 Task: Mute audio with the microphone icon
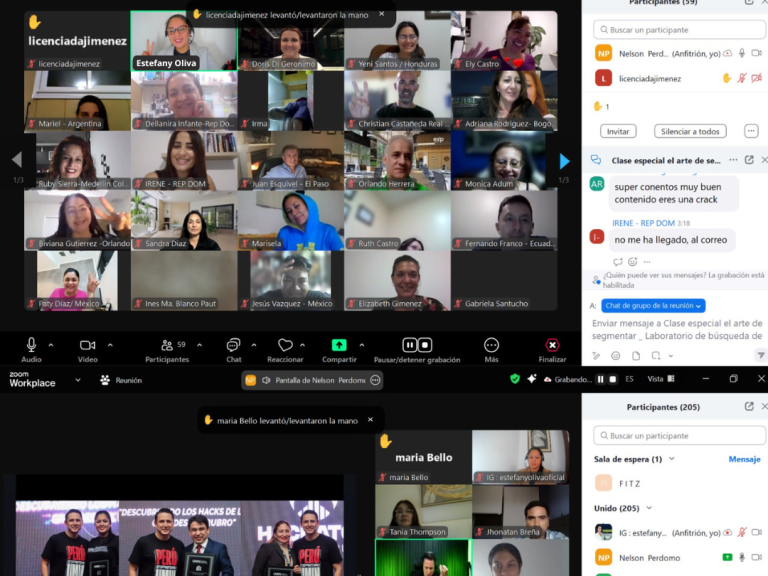pyautogui.click(x=31, y=345)
